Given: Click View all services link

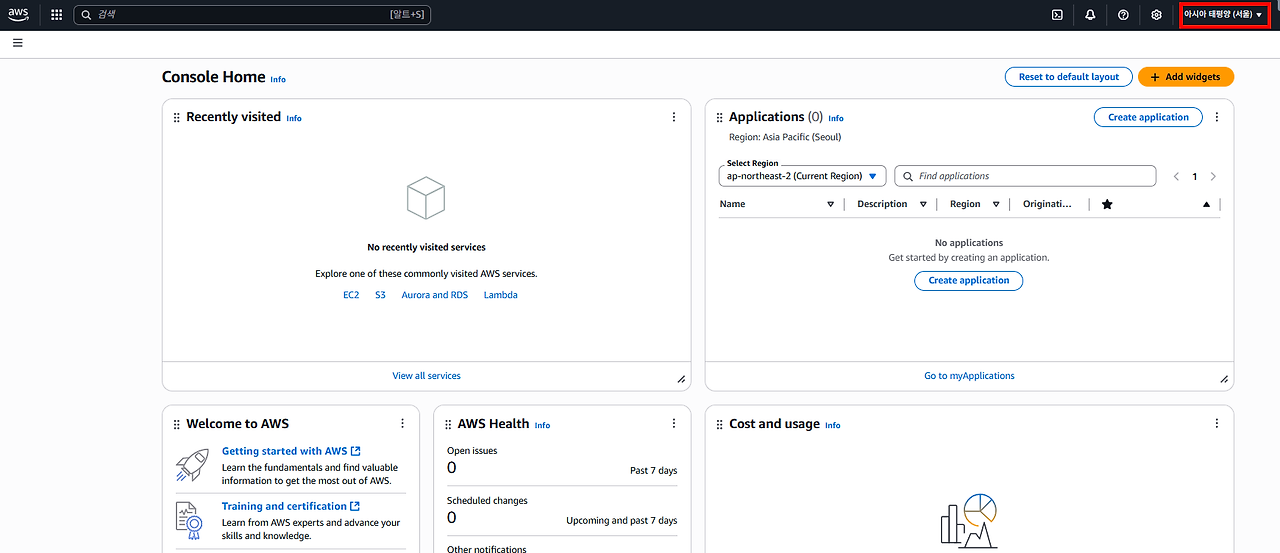Looking at the screenshot, I should coord(426,376).
